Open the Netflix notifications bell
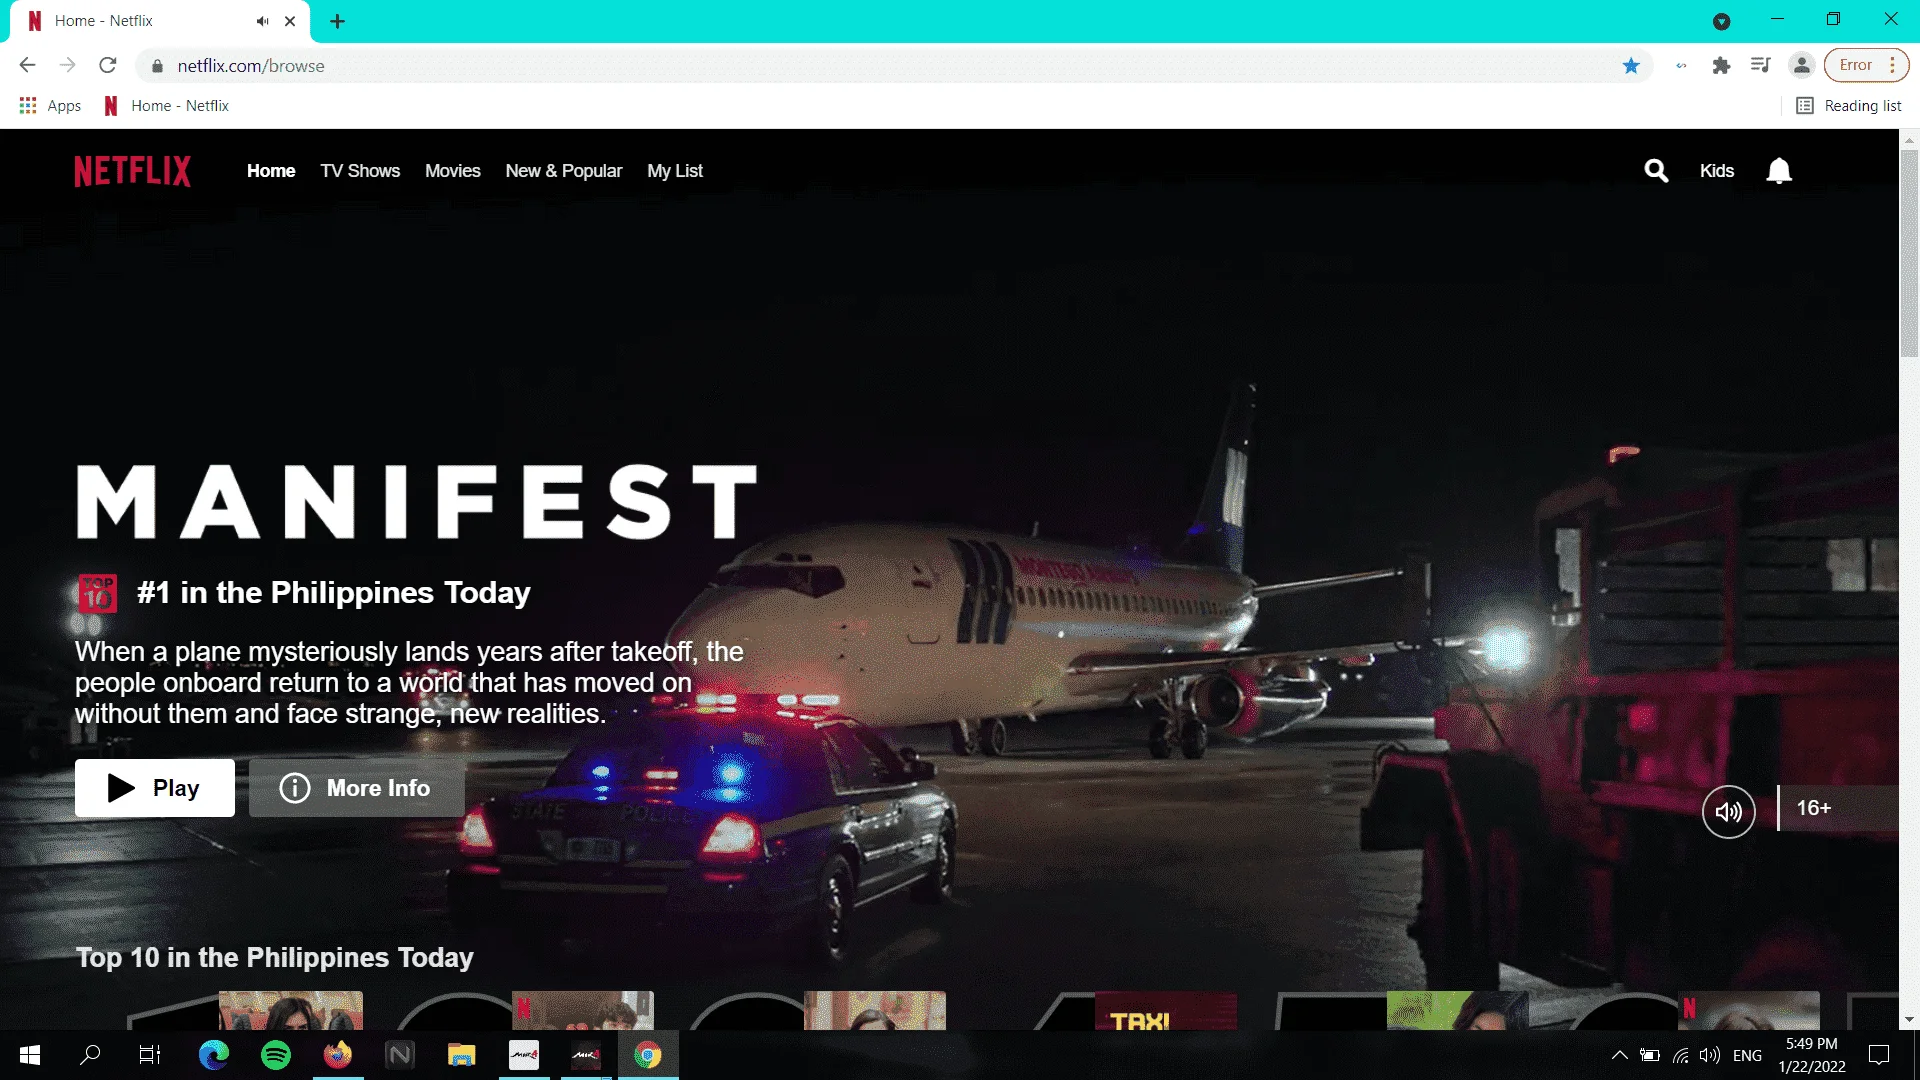The image size is (1920, 1080). click(1779, 171)
